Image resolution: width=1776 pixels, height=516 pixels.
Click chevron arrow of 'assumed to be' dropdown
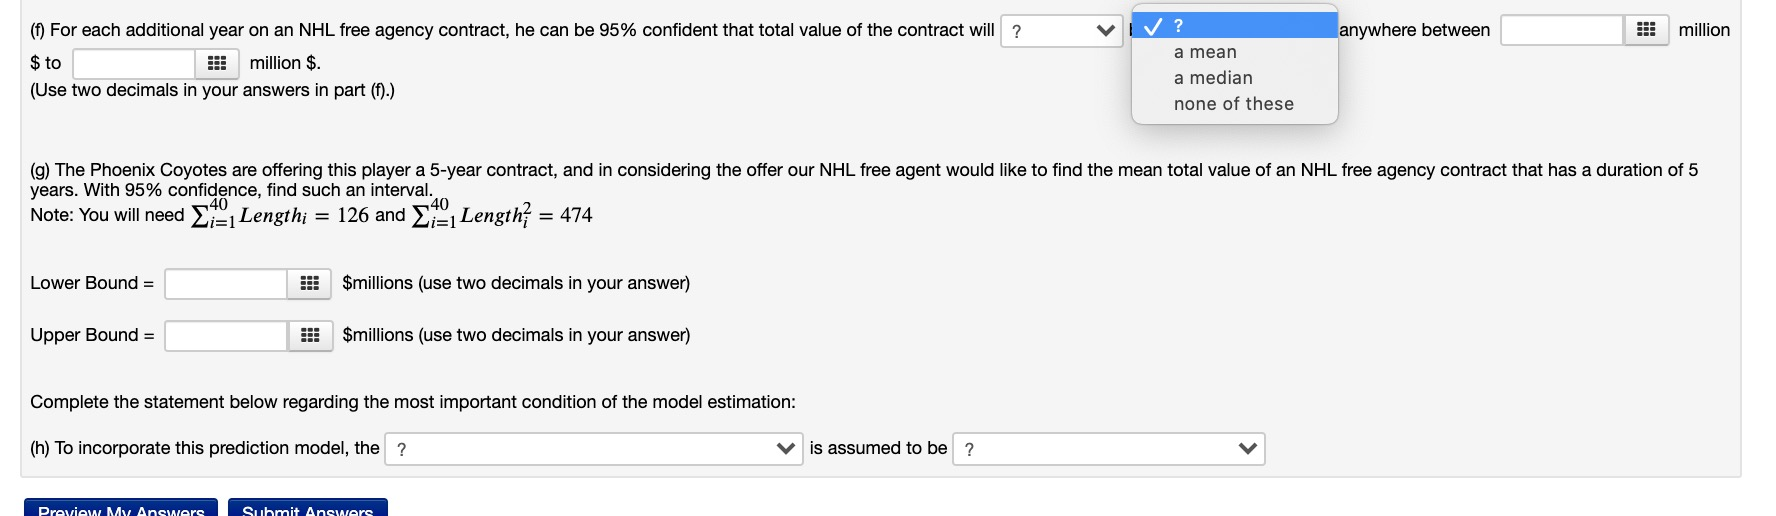tap(1248, 449)
